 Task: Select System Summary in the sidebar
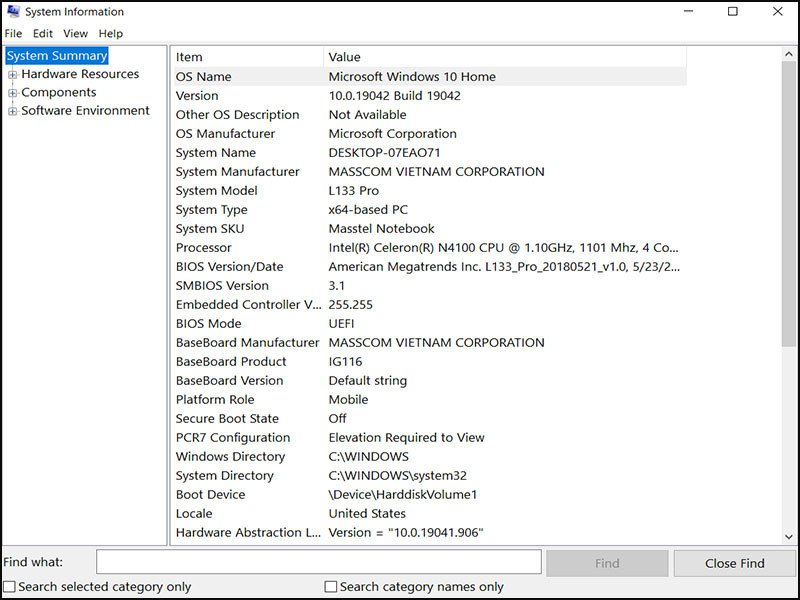pyautogui.click(x=55, y=55)
